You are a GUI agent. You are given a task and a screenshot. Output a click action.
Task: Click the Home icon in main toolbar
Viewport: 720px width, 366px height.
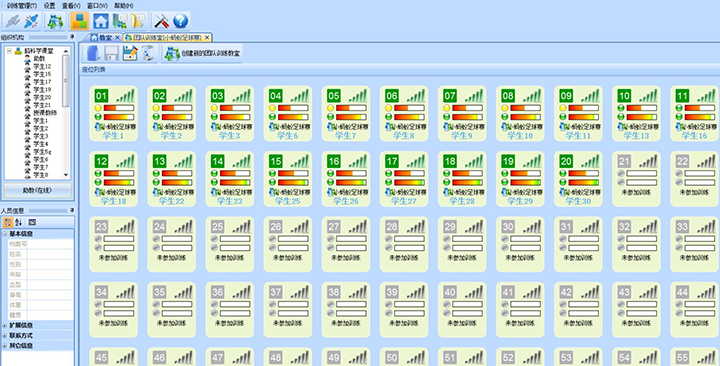(101, 21)
